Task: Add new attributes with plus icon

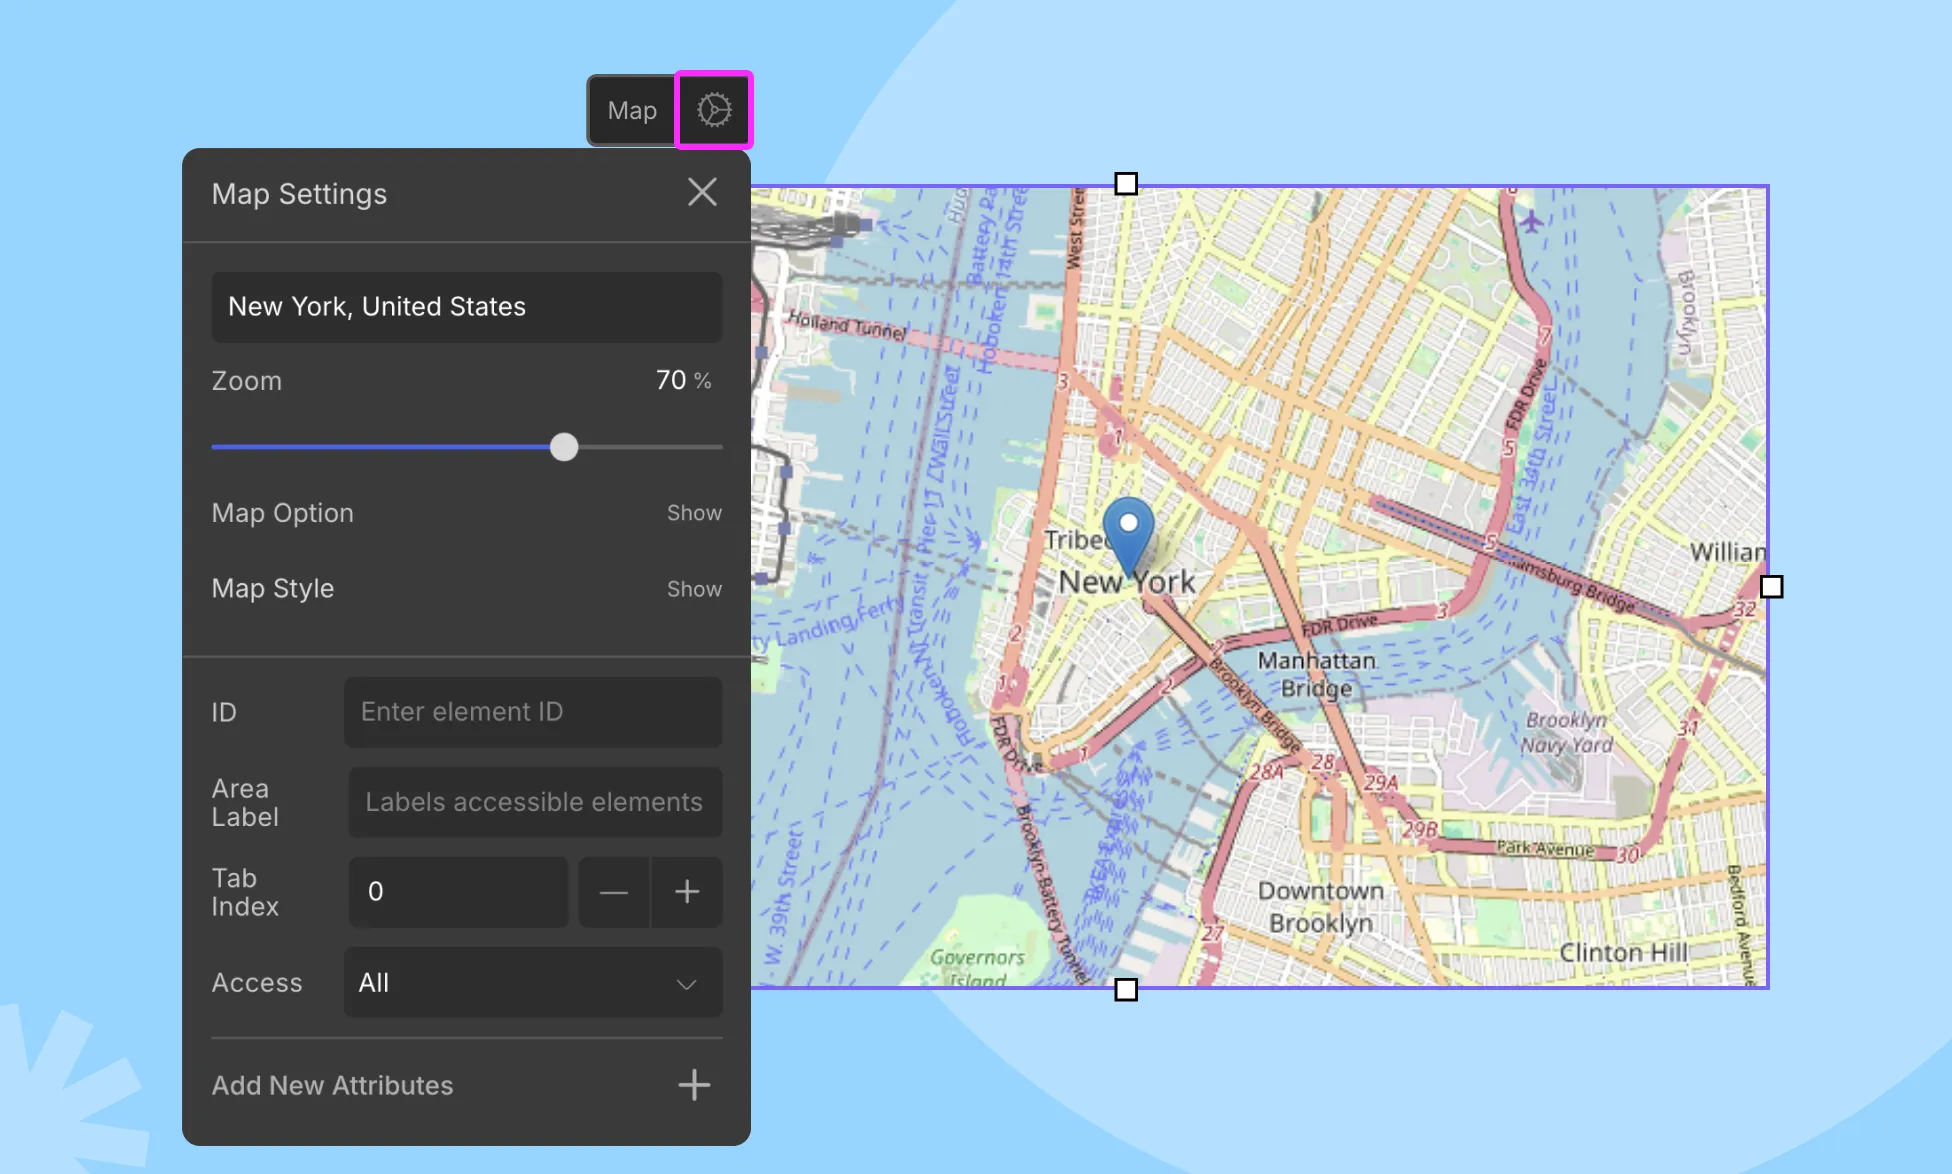Action: 694,1085
